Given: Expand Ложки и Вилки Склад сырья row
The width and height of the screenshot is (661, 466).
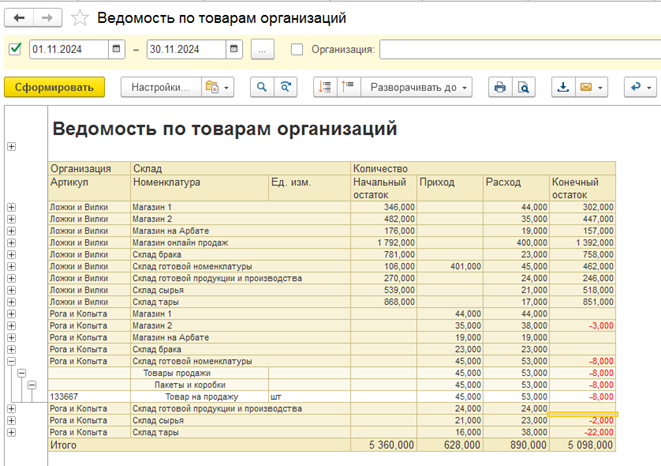Looking at the screenshot, I should 11,290.
